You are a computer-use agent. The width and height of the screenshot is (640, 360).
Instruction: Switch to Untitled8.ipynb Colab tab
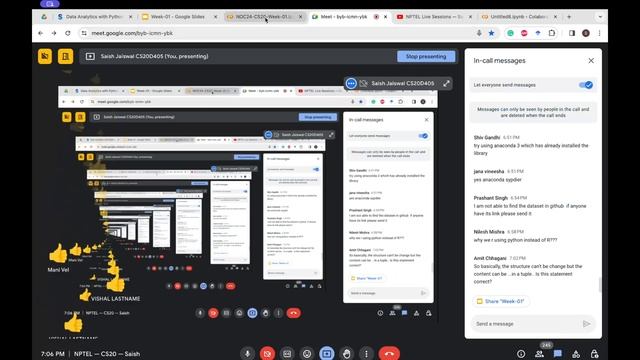518,17
